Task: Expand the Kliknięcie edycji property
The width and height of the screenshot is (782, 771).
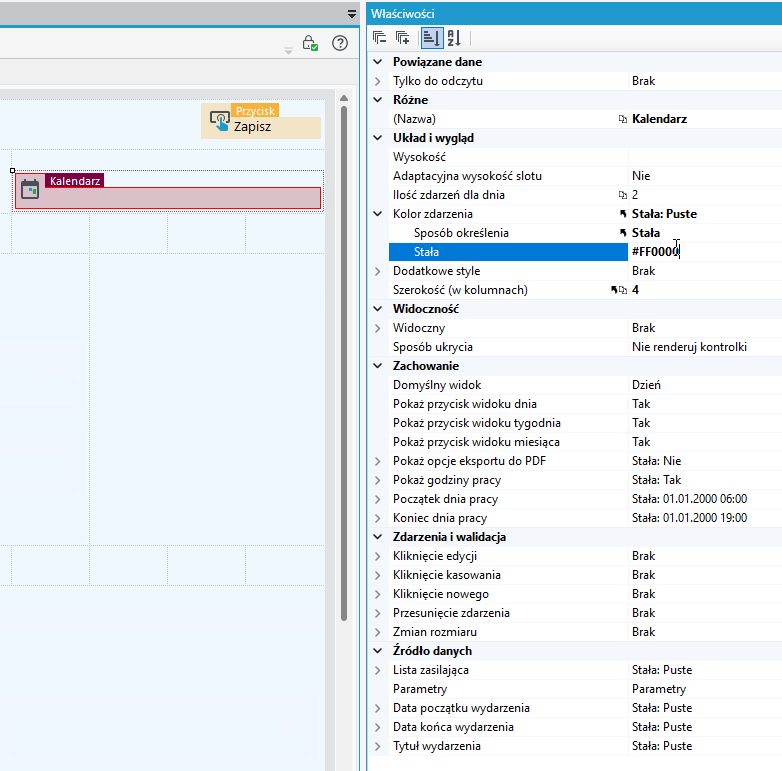Action: [378, 556]
